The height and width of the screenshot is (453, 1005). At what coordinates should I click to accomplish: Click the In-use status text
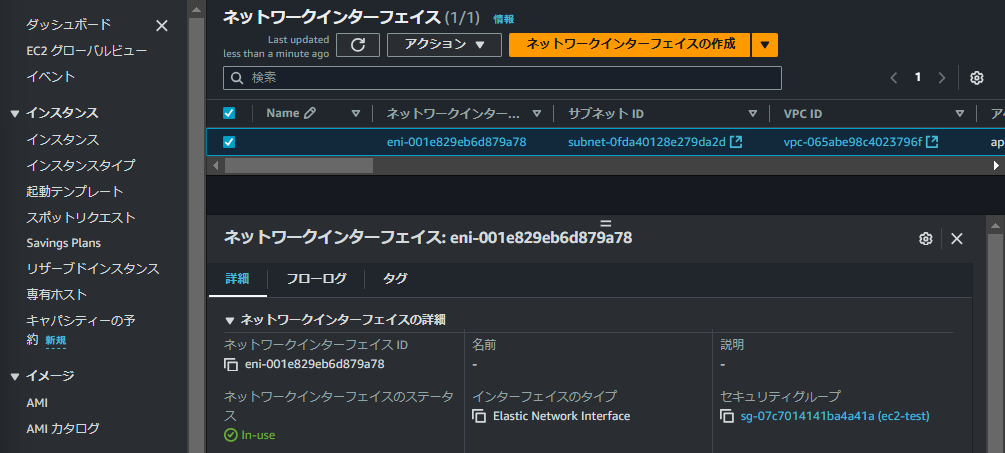coord(258,435)
